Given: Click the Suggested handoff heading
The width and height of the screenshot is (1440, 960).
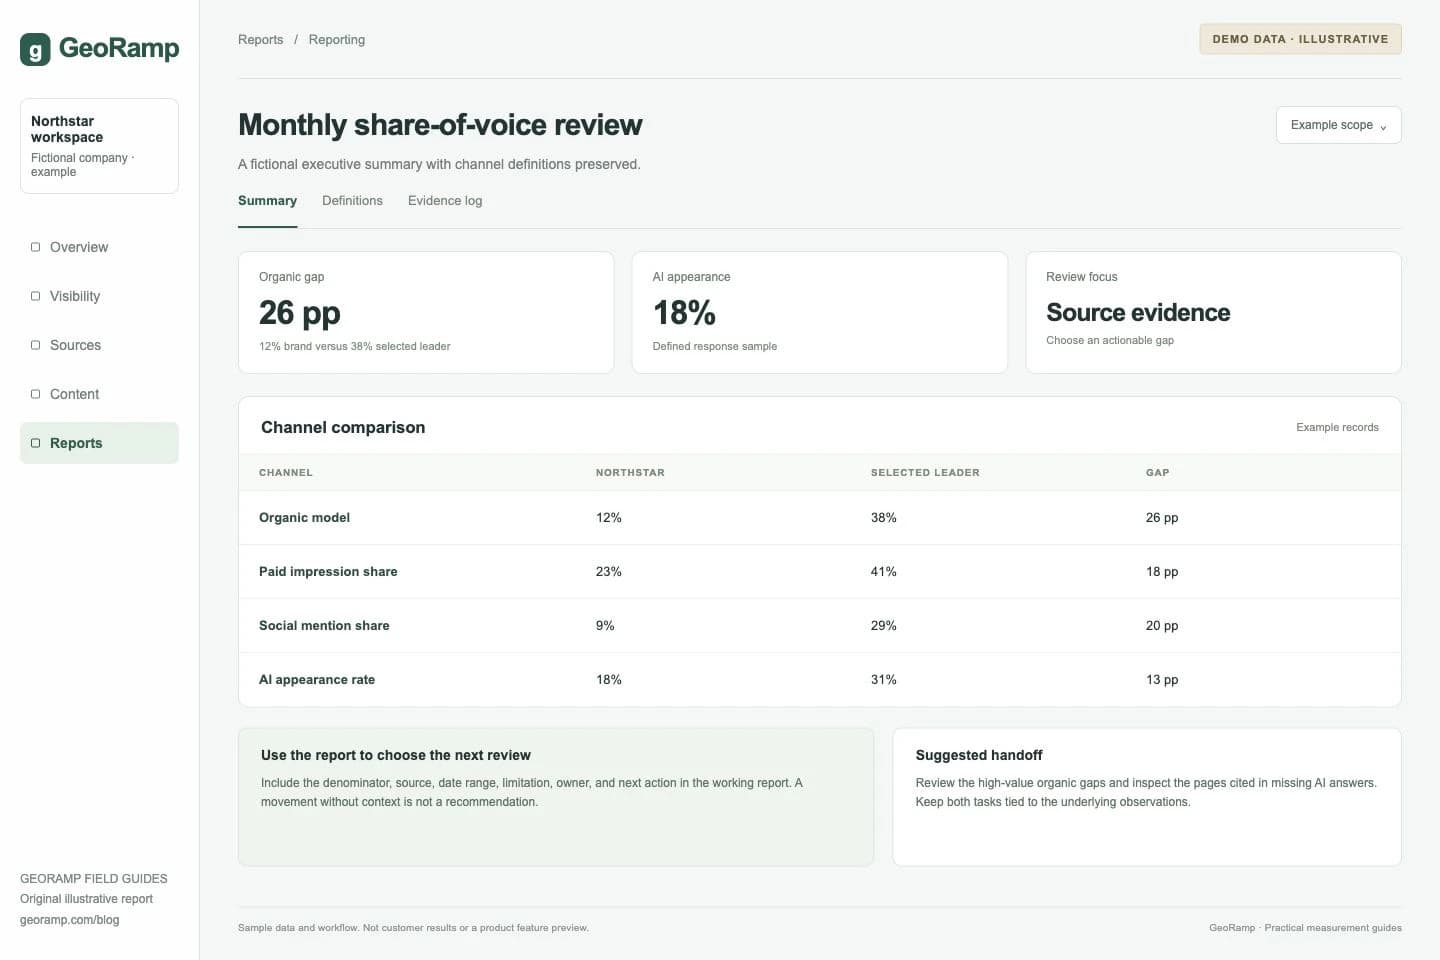Looking at the screenshot, I should (979, 755).
